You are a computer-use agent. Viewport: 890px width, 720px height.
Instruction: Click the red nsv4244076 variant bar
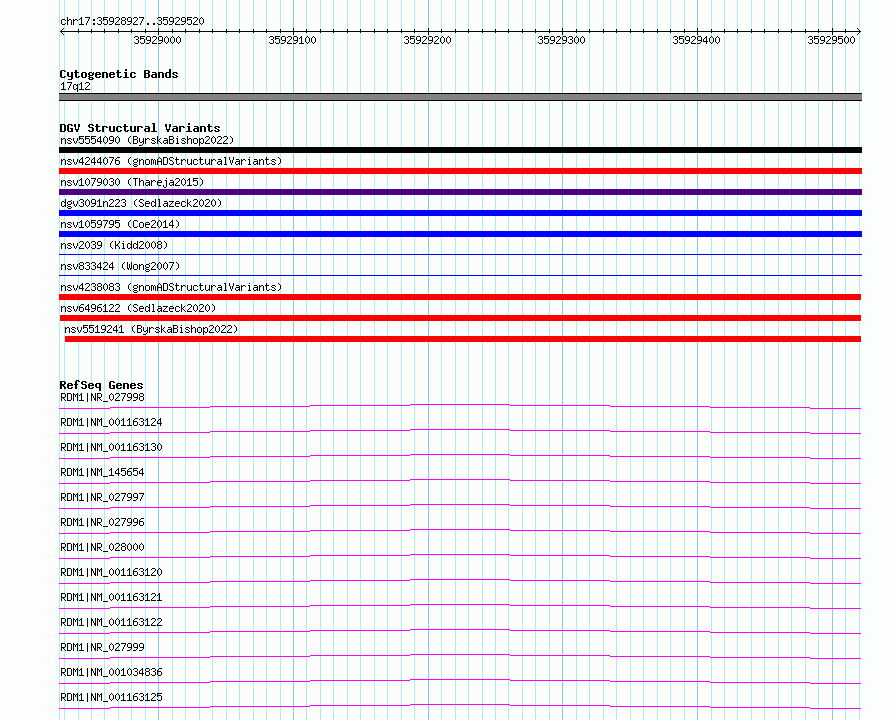click(460, 171)
